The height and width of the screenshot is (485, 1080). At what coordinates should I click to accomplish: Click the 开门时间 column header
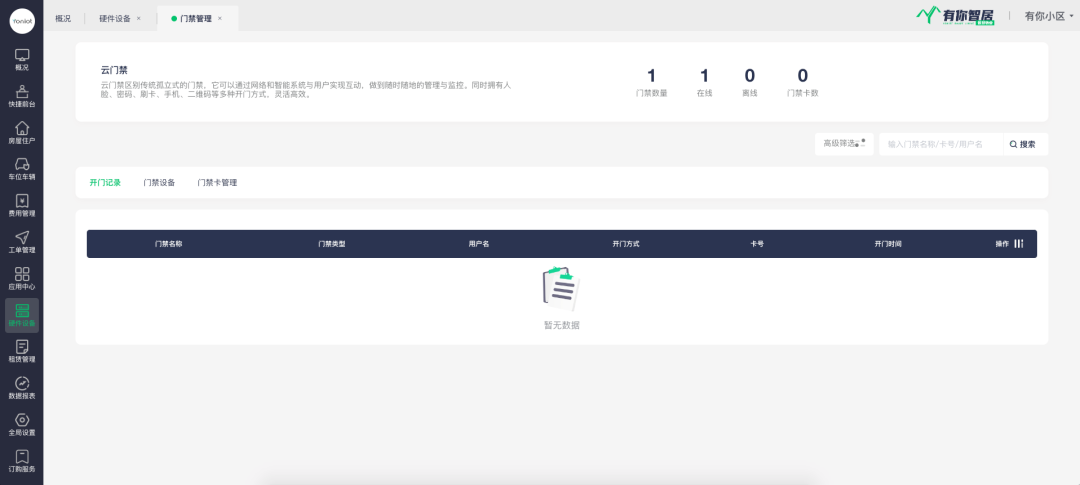click(888, 244)
